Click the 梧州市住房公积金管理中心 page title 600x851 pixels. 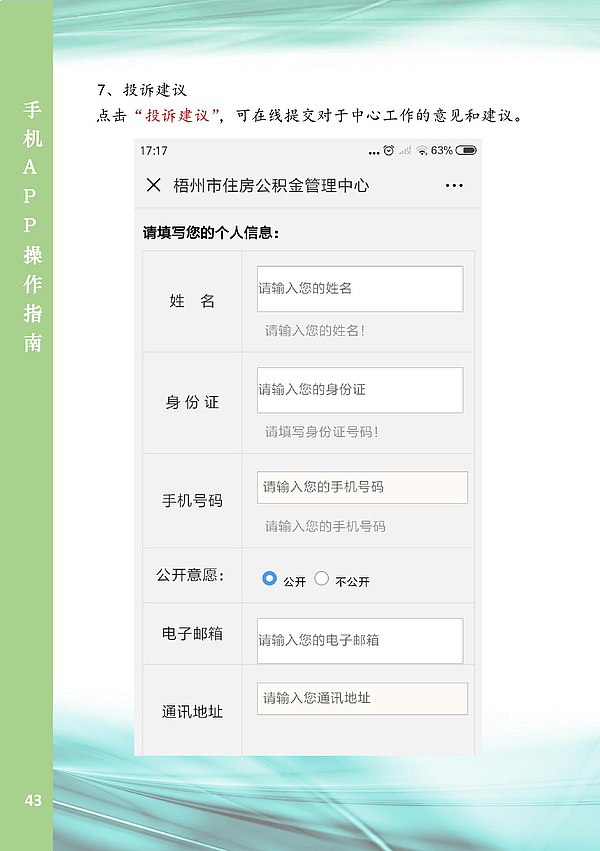point(271,186)
